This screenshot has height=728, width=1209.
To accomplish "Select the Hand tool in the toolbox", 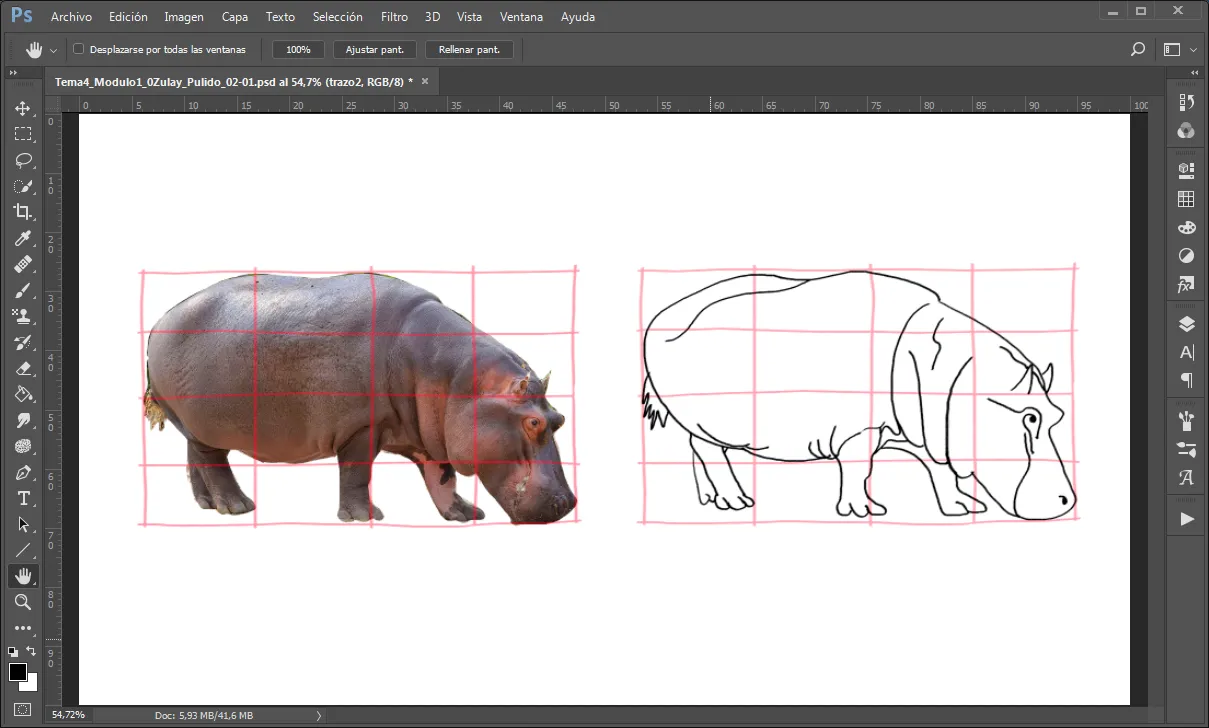I will tap(22, 576).
